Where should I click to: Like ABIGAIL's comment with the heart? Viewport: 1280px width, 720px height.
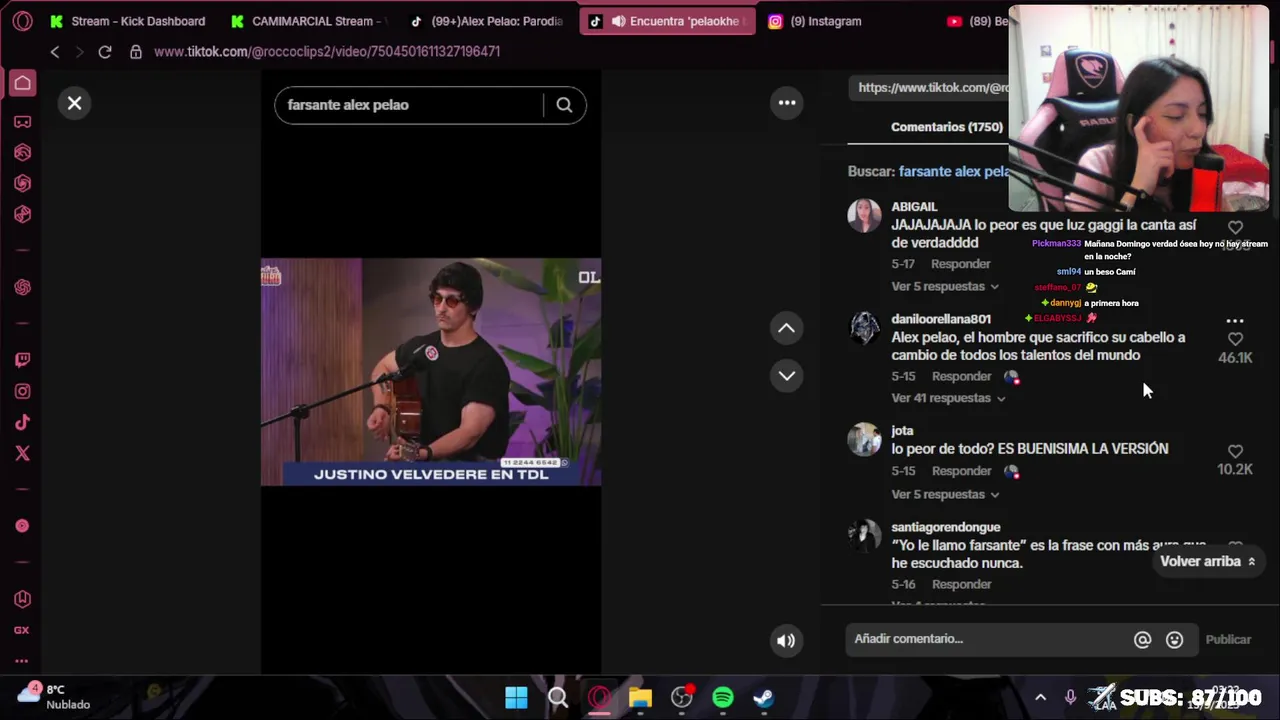pyautogui.click(x=1235, y=228)
